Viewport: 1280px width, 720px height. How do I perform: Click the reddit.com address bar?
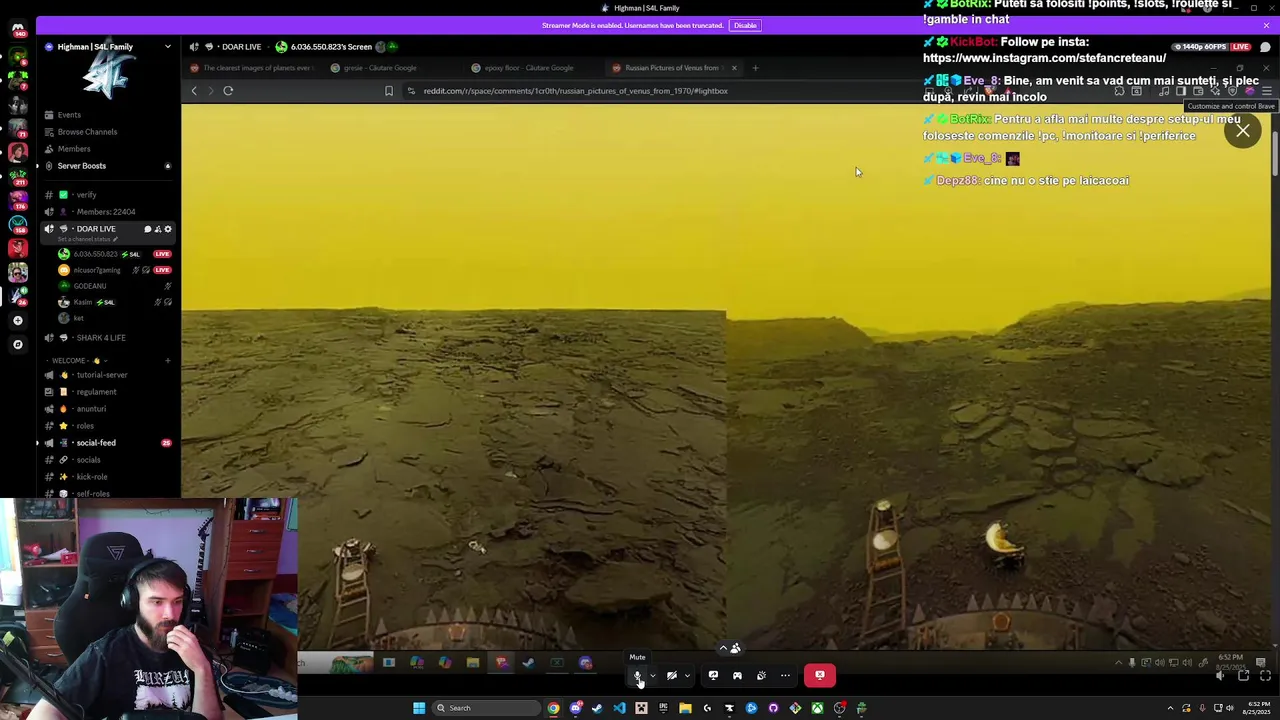point(575,91)
